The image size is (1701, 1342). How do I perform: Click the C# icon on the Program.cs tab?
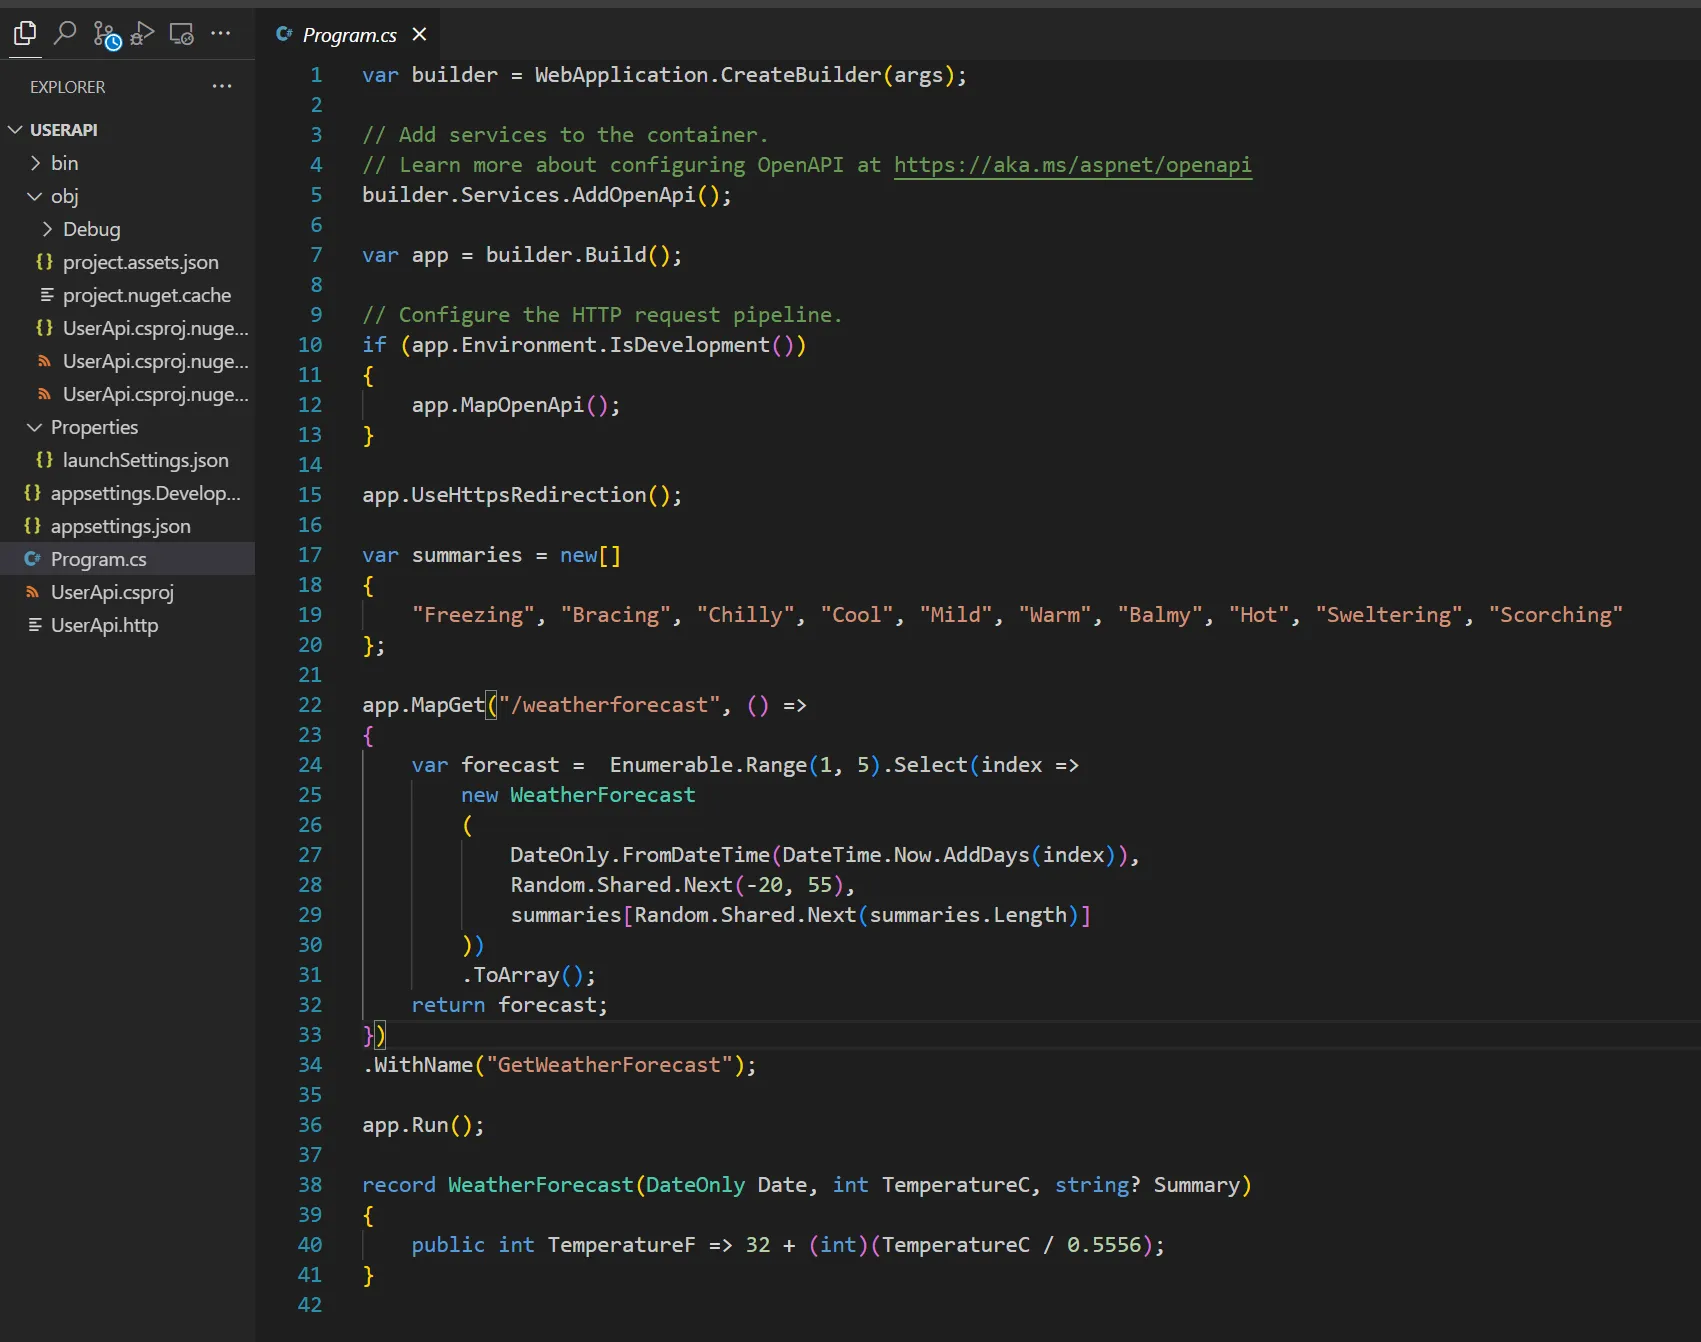(x=283, y=33)
